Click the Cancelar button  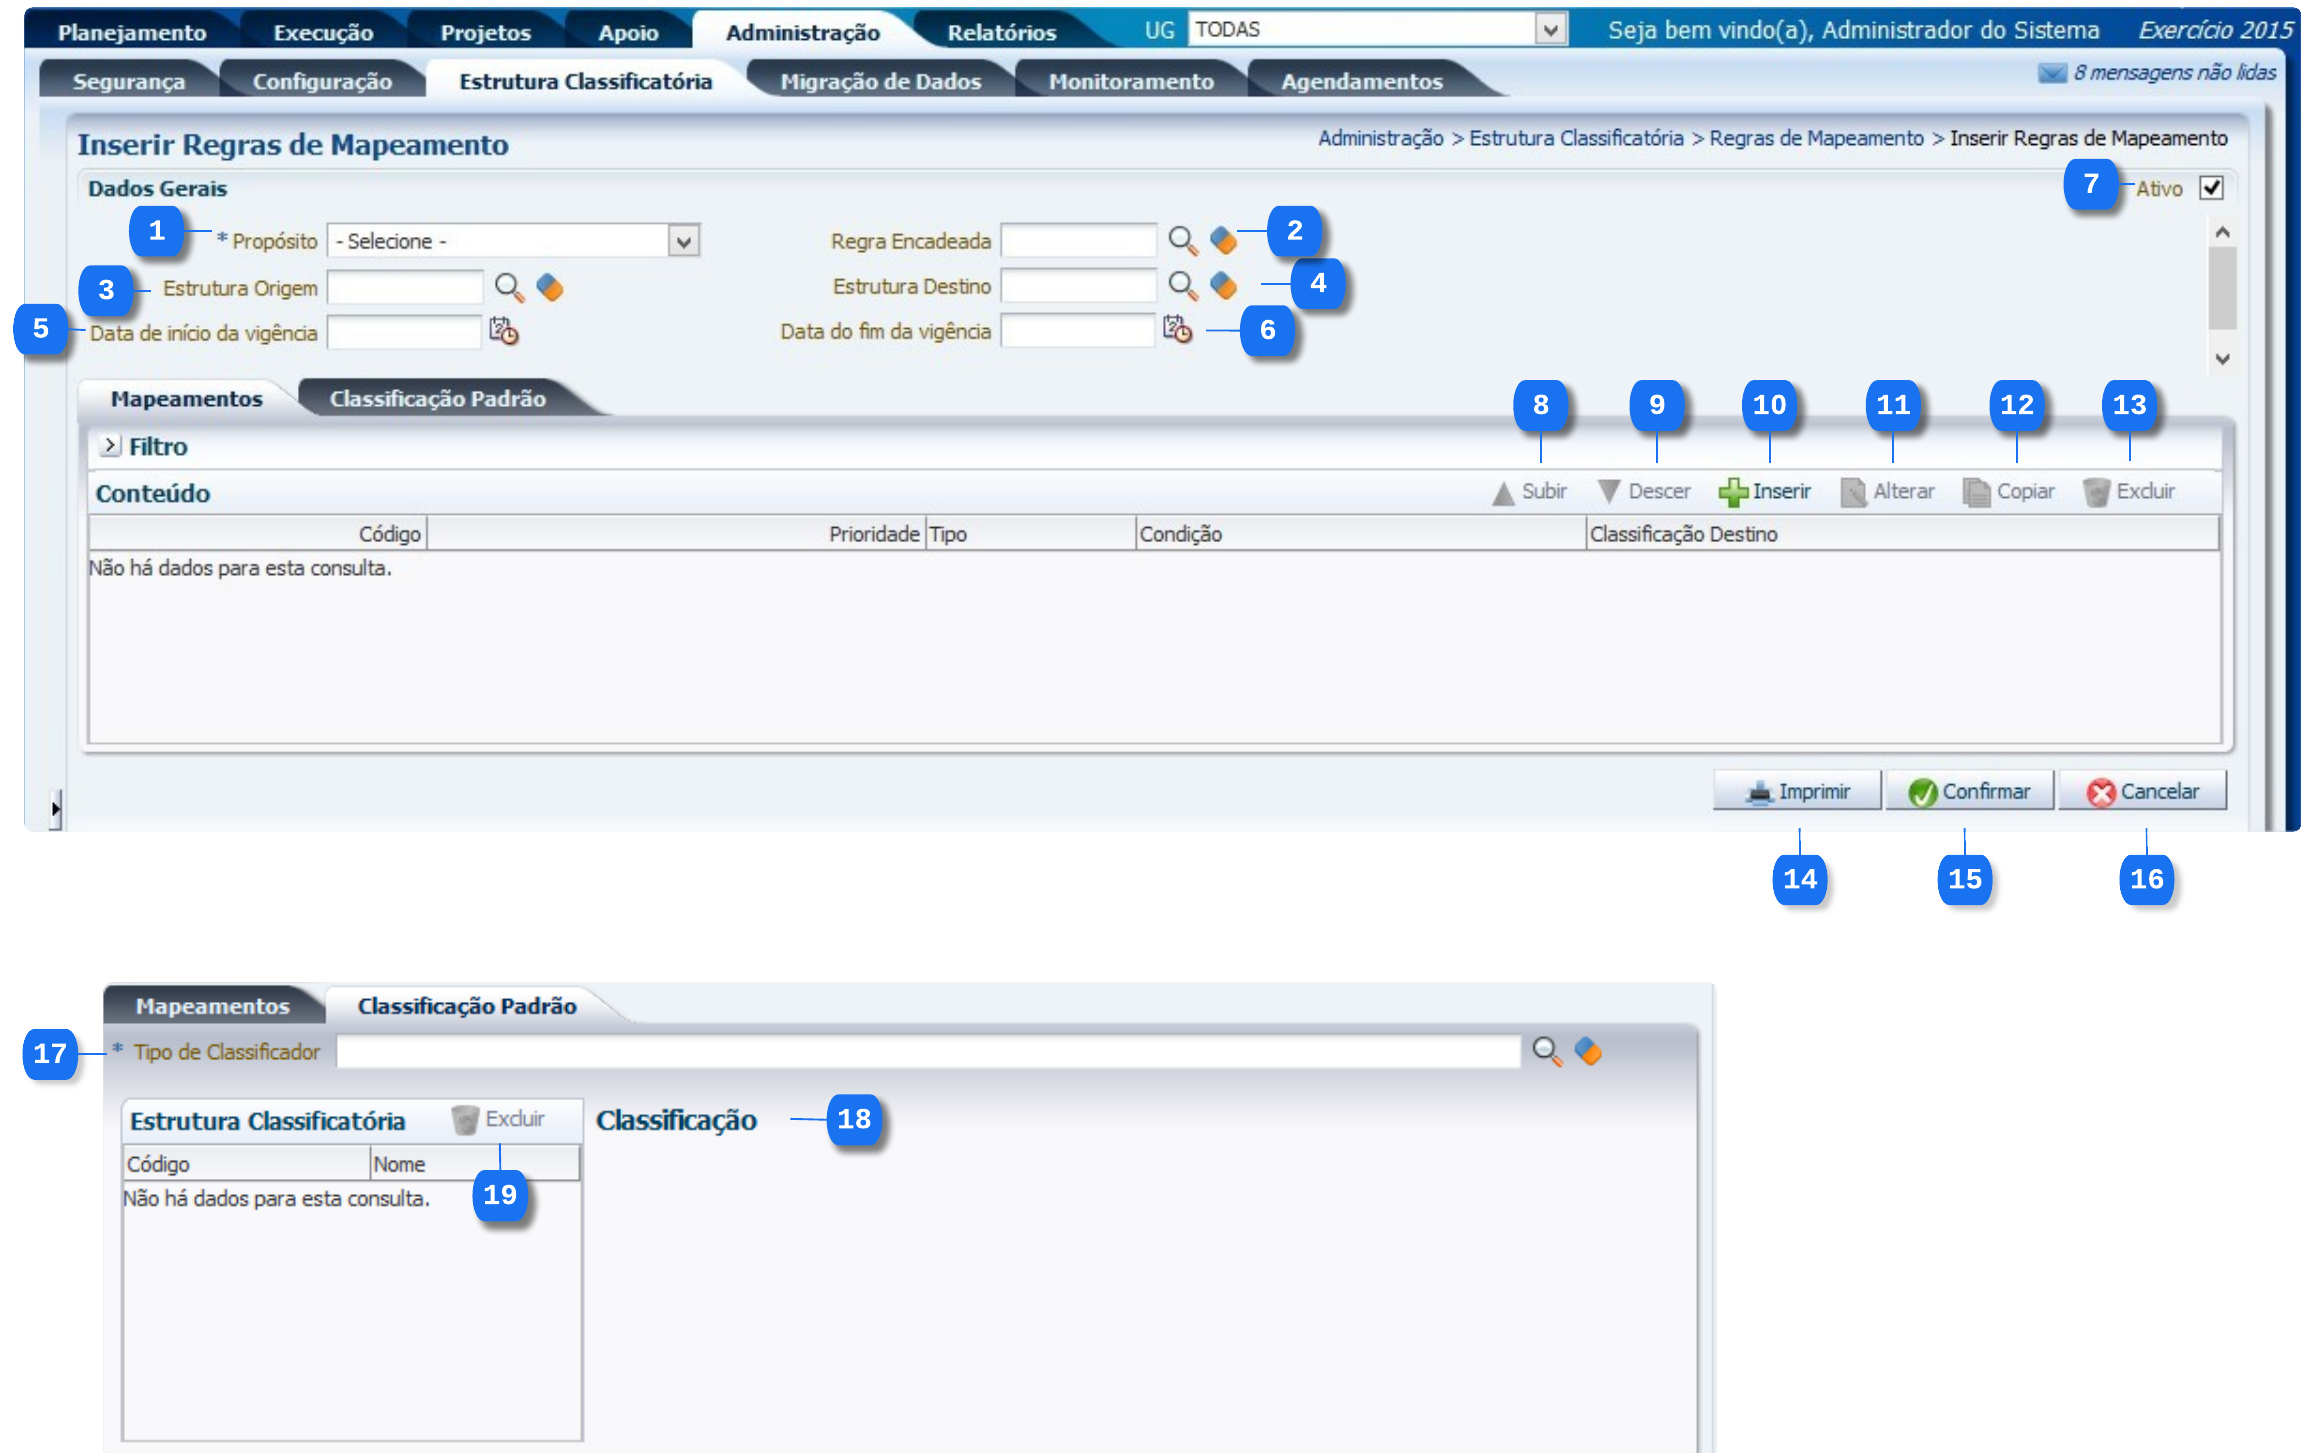[2142, 792]
